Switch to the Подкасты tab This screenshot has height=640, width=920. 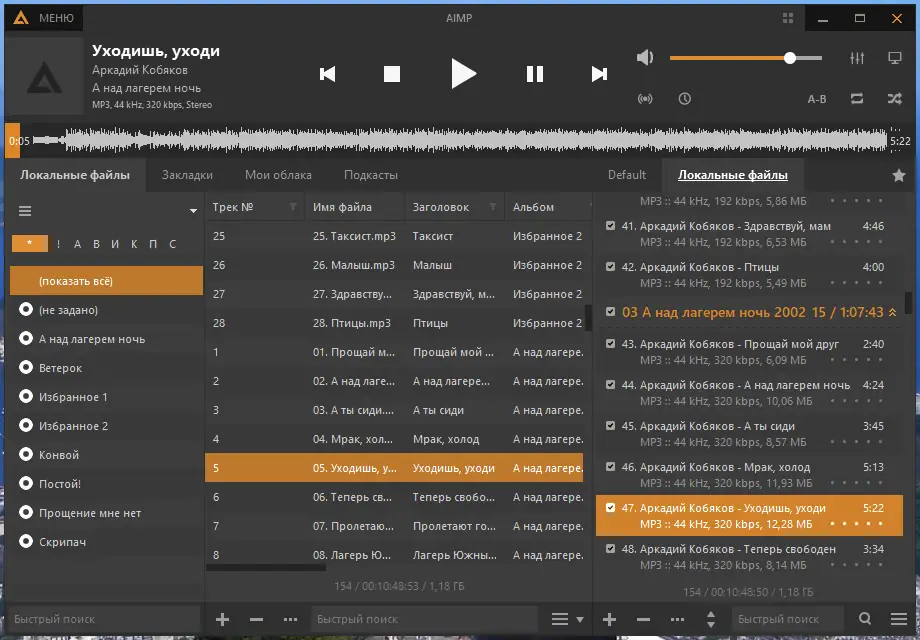click(x=371, y=175)
